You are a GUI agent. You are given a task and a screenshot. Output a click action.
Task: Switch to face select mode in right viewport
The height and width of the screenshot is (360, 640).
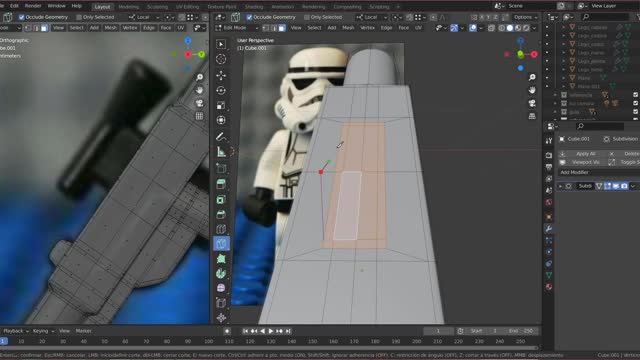pyautogui.click(x=282, y=28)
